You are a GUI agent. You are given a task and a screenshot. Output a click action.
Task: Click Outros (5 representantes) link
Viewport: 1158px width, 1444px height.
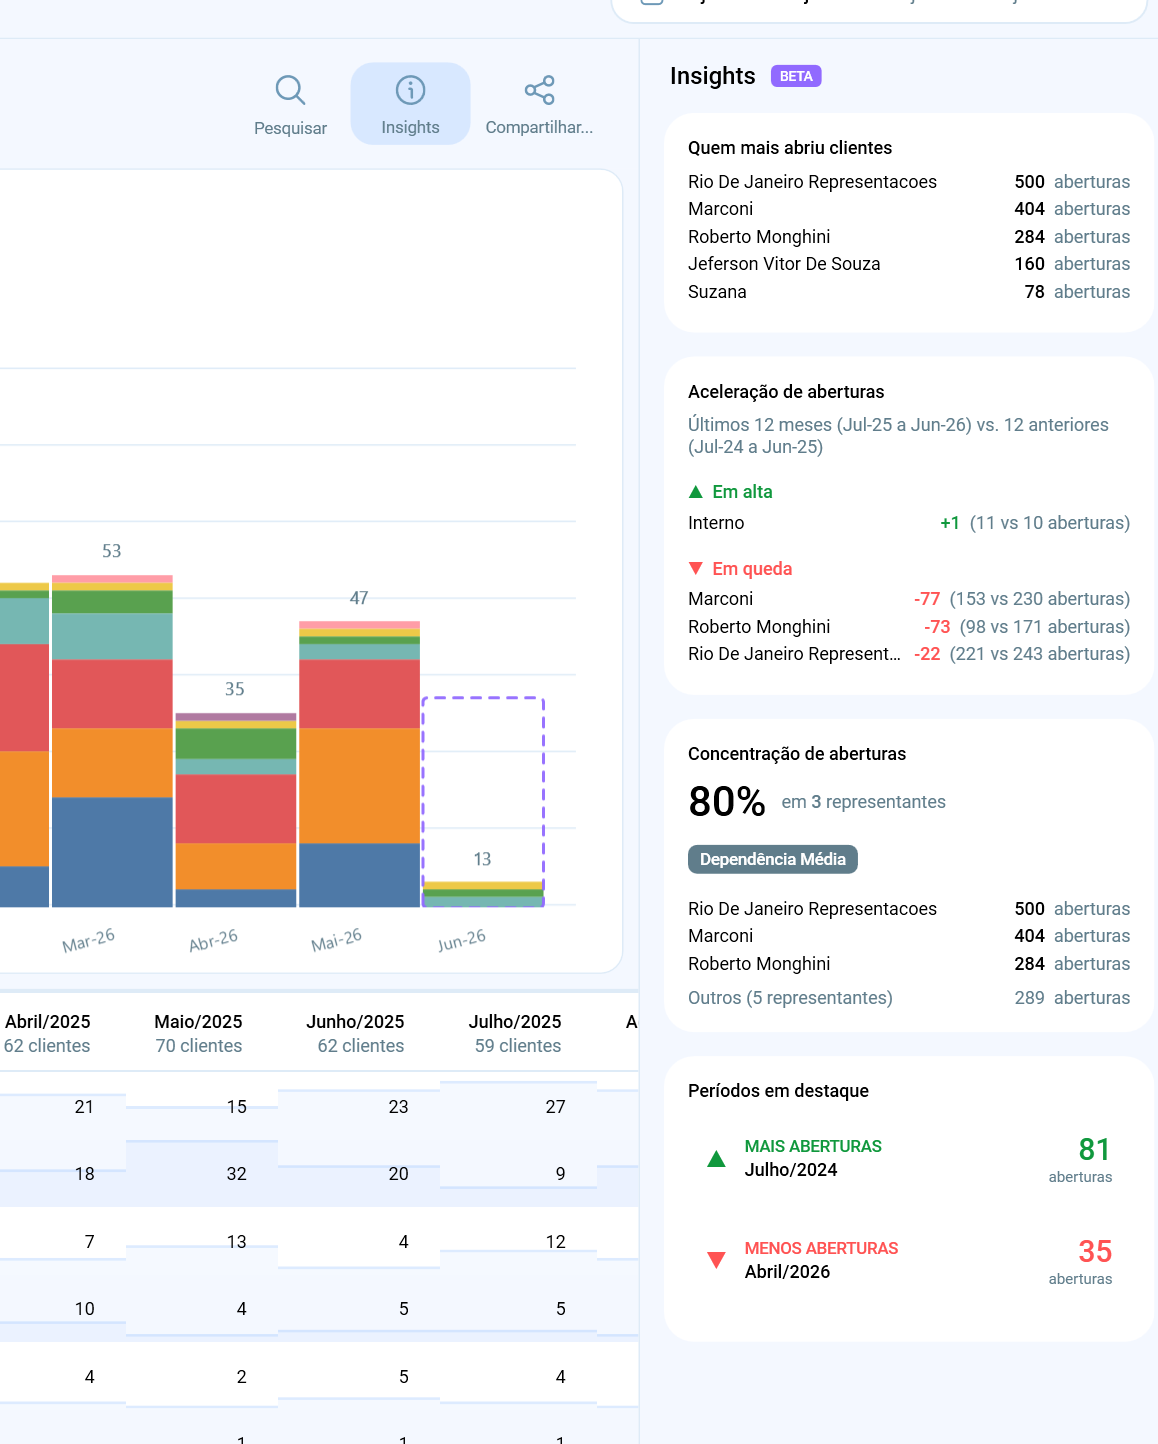(x=790, y=998)
